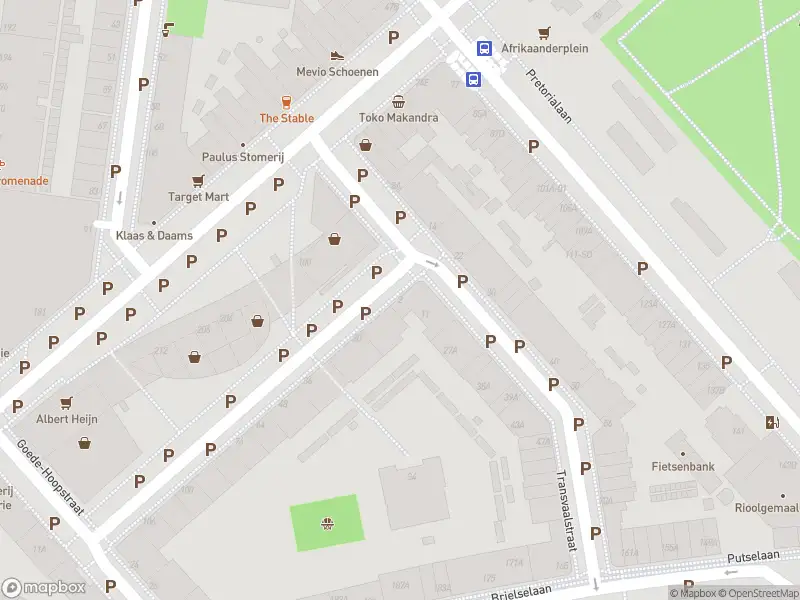The width and height of the screenshot is (800, 600).
Task: Click the Klaas & Daams label
Action: click(x=154, y=236)
